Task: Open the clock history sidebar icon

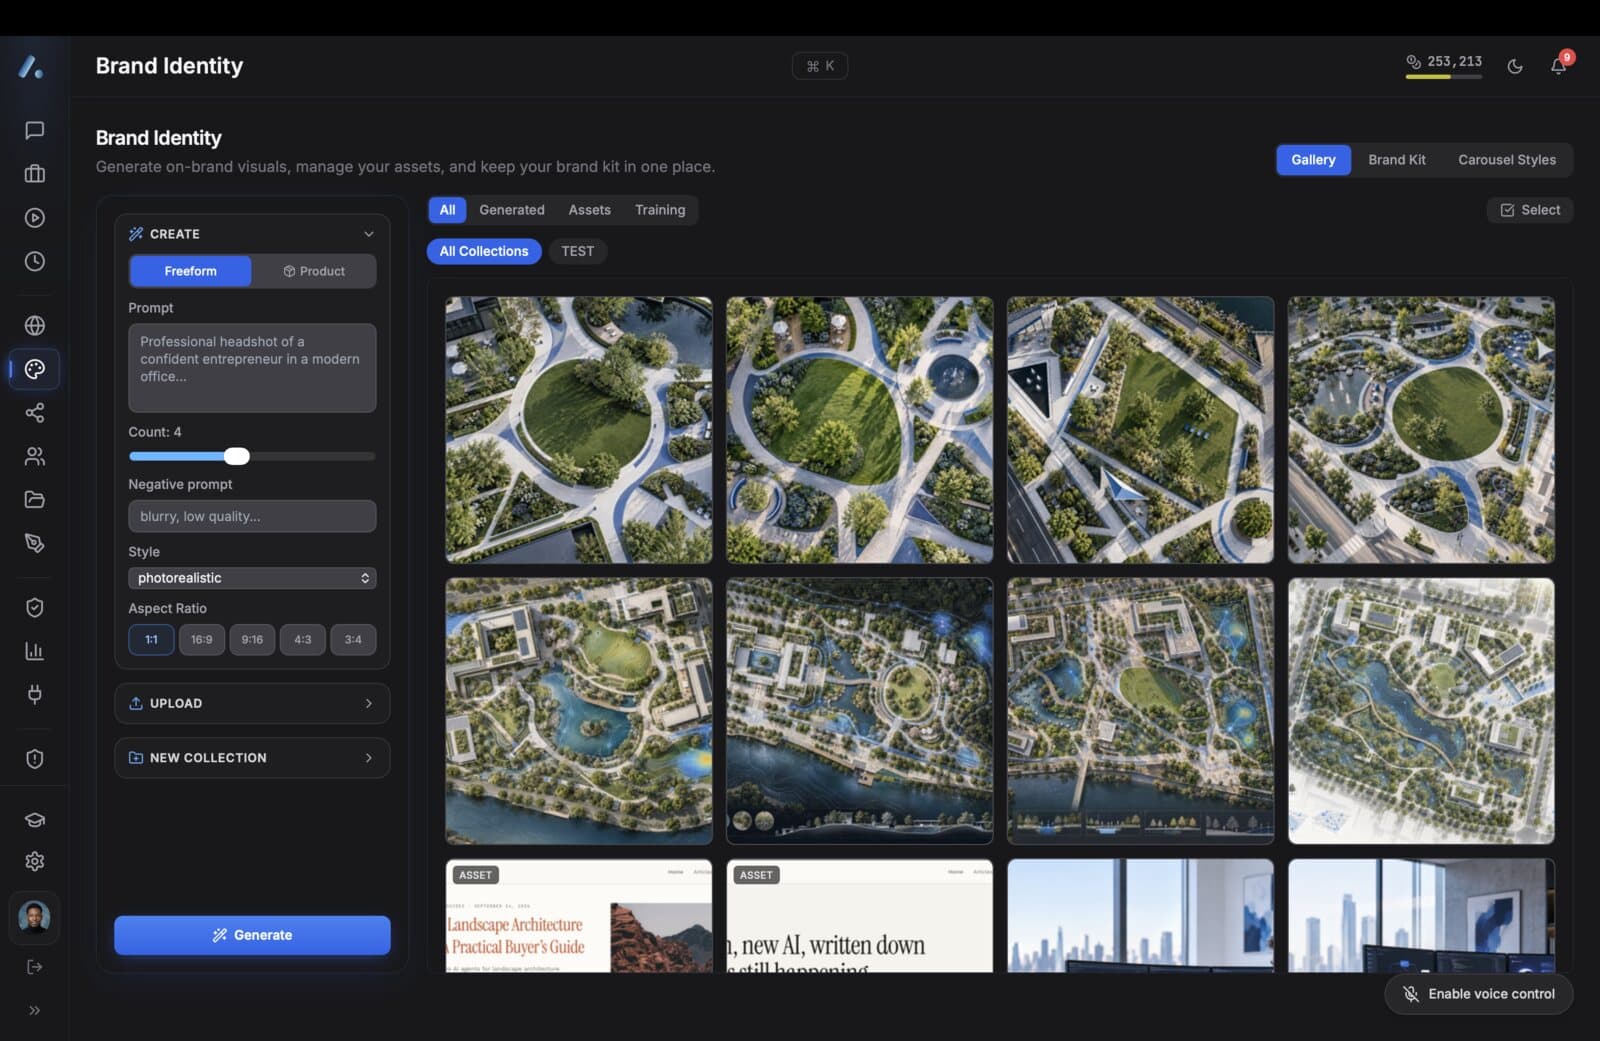Action: [34, 261]
